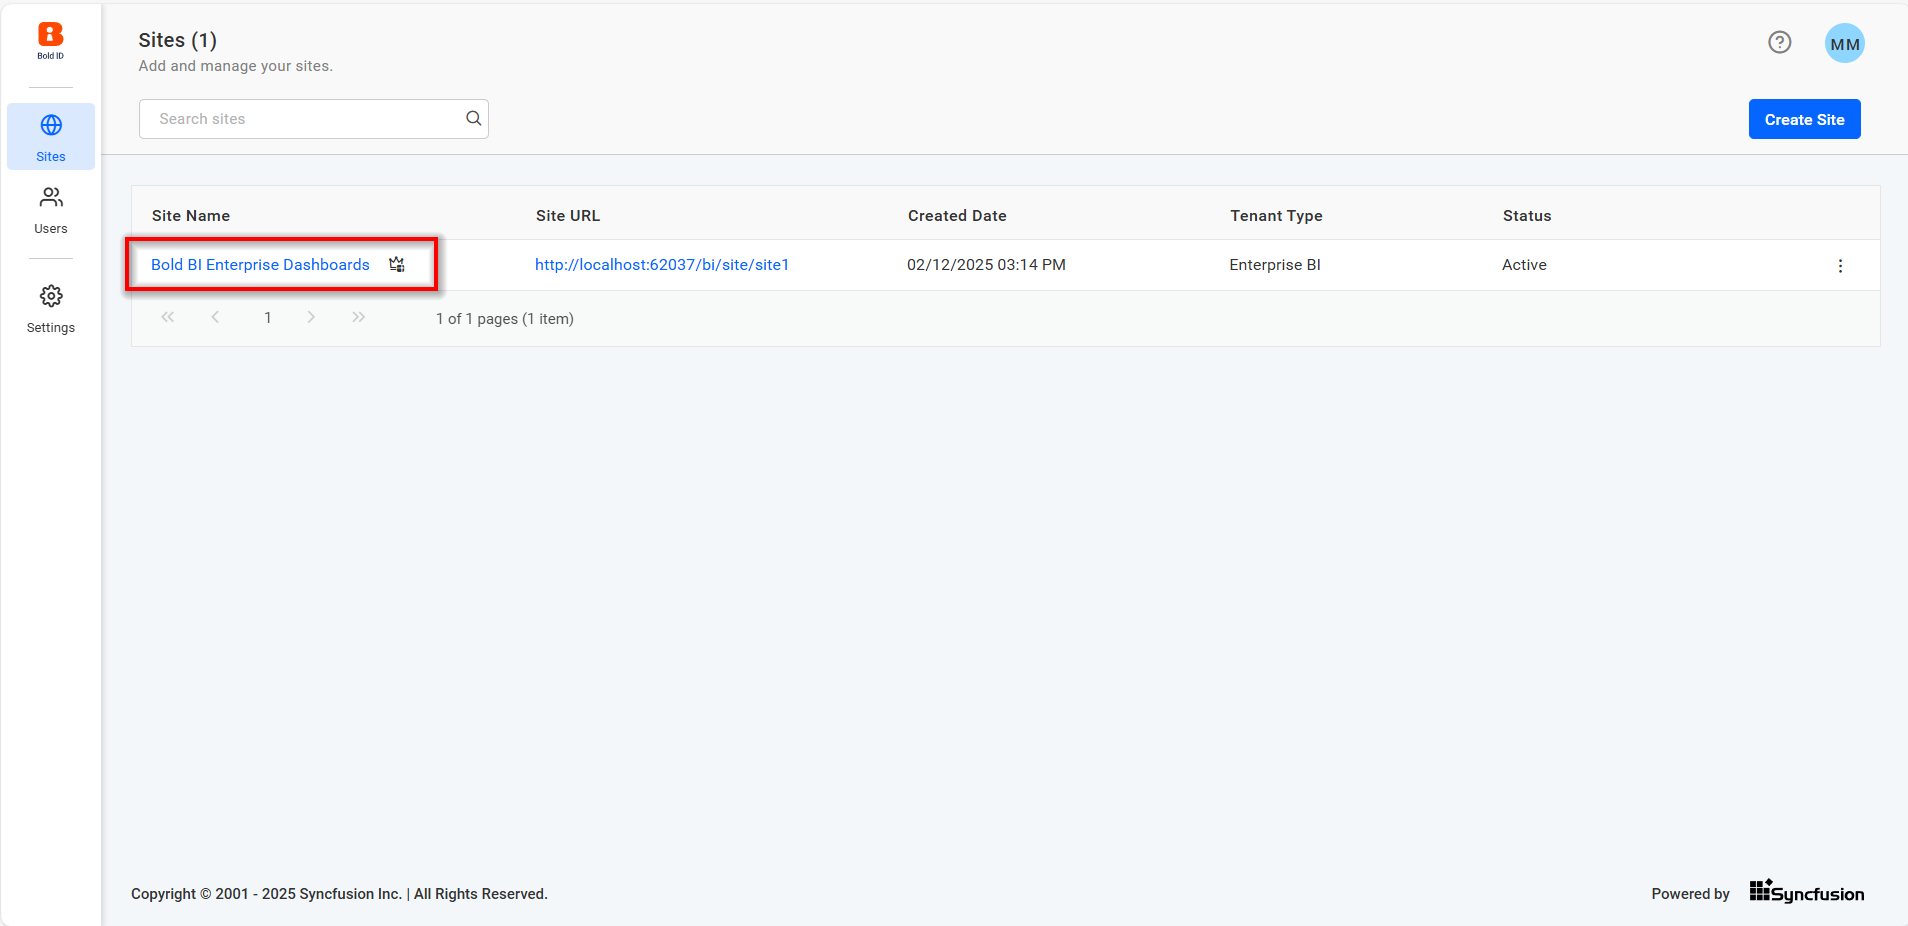
Task: Open the localhost site URL link
Action: 661,265
